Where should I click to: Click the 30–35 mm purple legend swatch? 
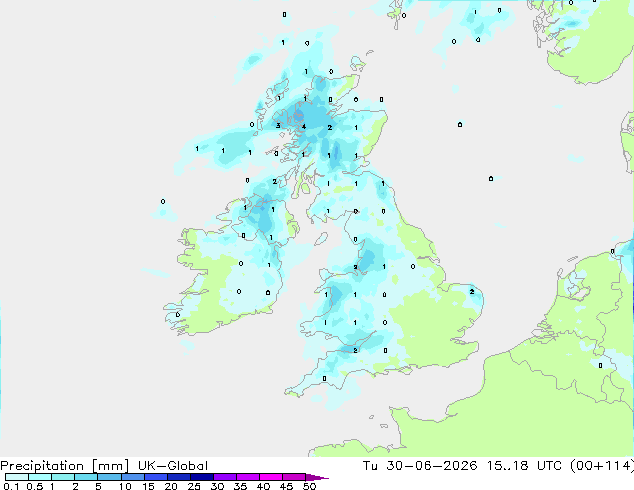pyautogui.click(x=224, y=477)
